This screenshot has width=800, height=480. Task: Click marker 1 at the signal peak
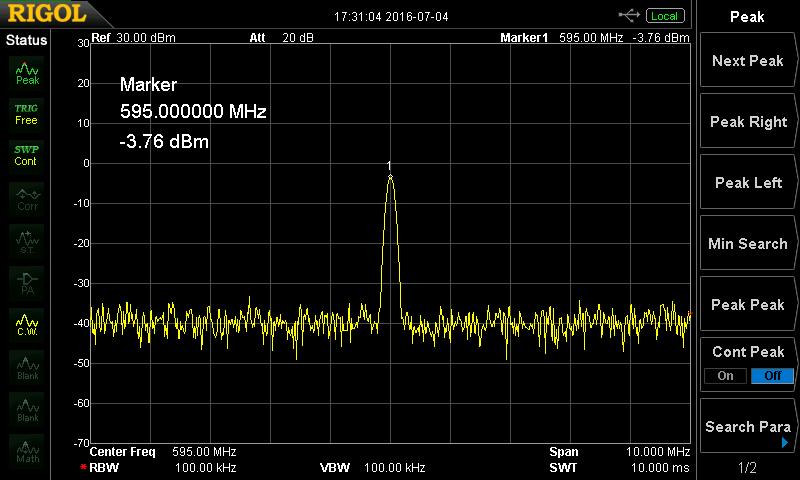click(x=390, y=176)
